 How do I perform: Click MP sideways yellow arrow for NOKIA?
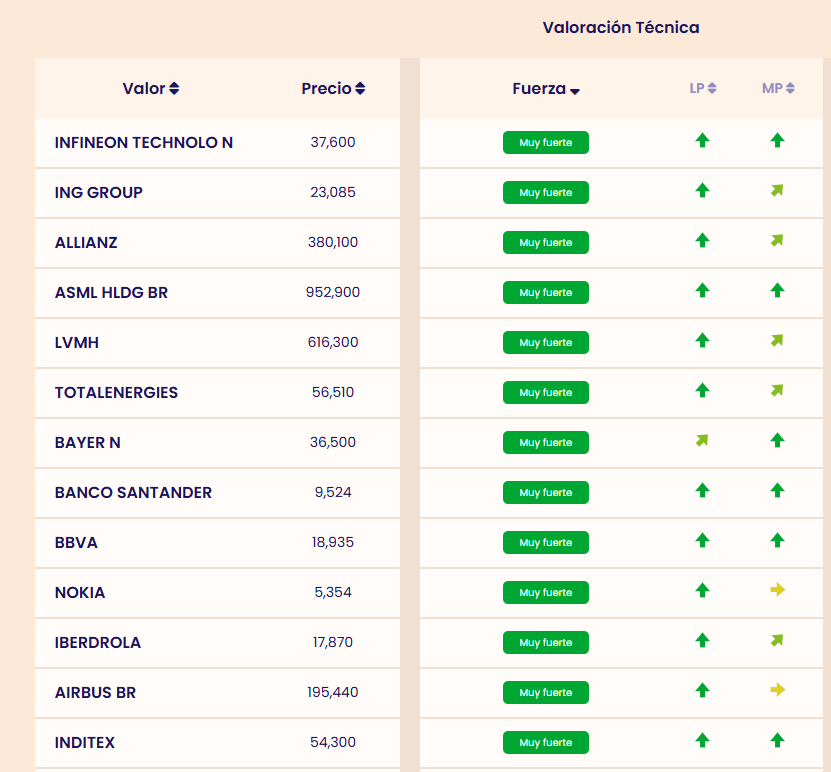click(x=777, y=591)
